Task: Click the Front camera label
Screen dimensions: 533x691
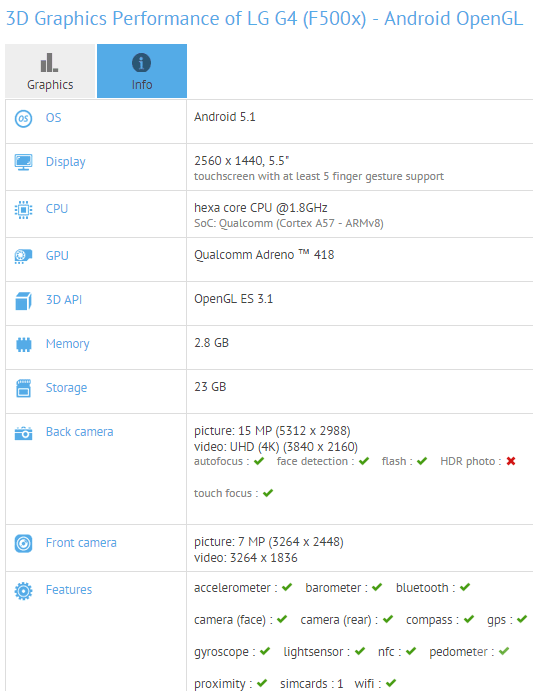Action: click(x=81, y=543)
